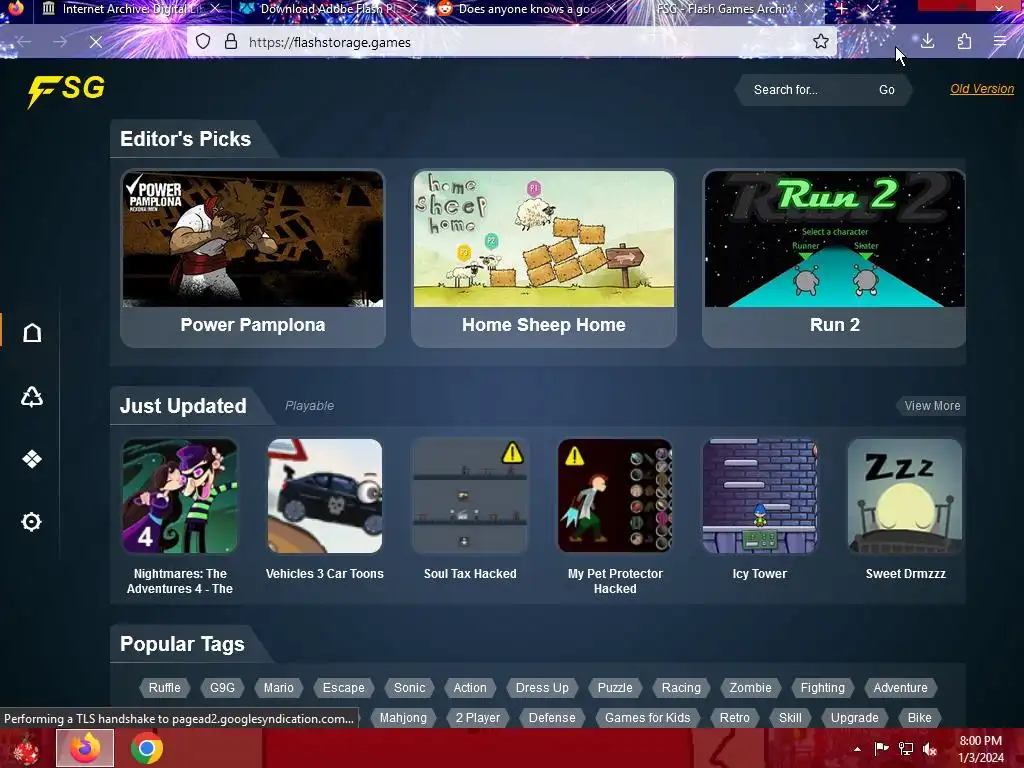Screen dimensions: 1024x768
Task: Close the Download Adobe Flash tab
Action: (x=413, y=9)
